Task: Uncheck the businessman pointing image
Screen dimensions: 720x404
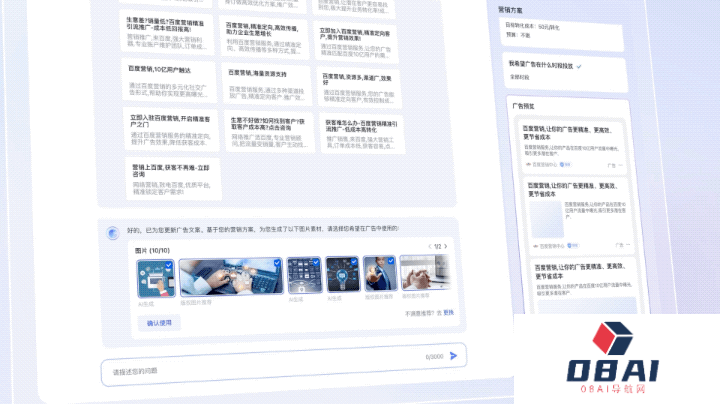Action: point(391,261)
